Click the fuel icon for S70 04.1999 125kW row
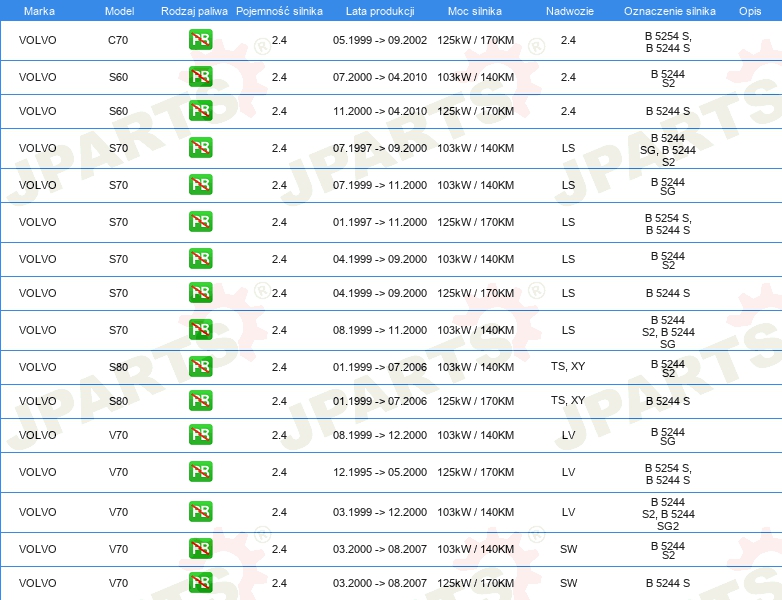This screenshot has width=782, height=600. point(200,292)
